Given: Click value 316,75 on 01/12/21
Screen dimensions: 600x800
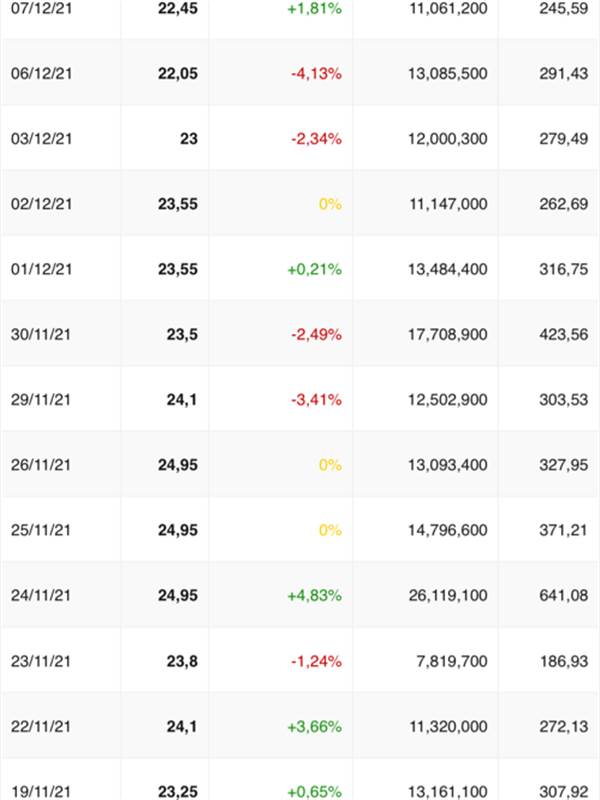Looking at the screenshot, I should [x=565, y=269].
